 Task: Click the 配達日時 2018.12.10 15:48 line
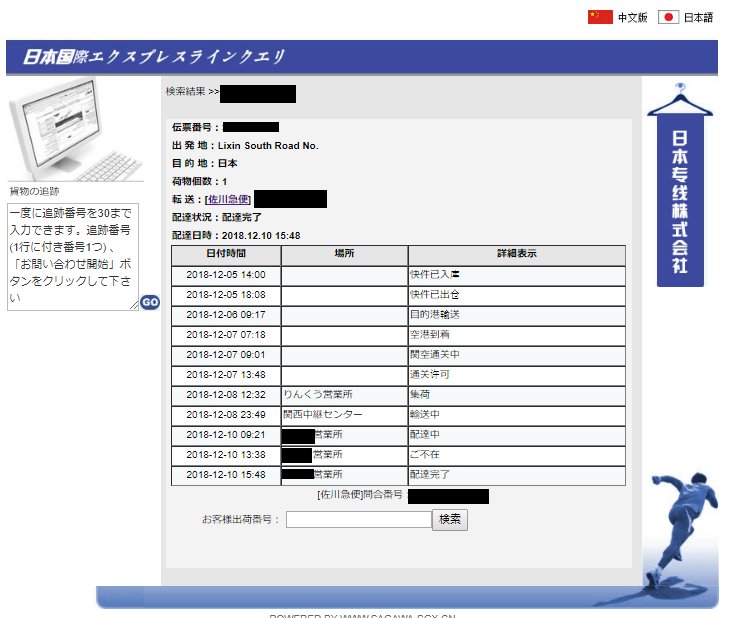point(236,235)
